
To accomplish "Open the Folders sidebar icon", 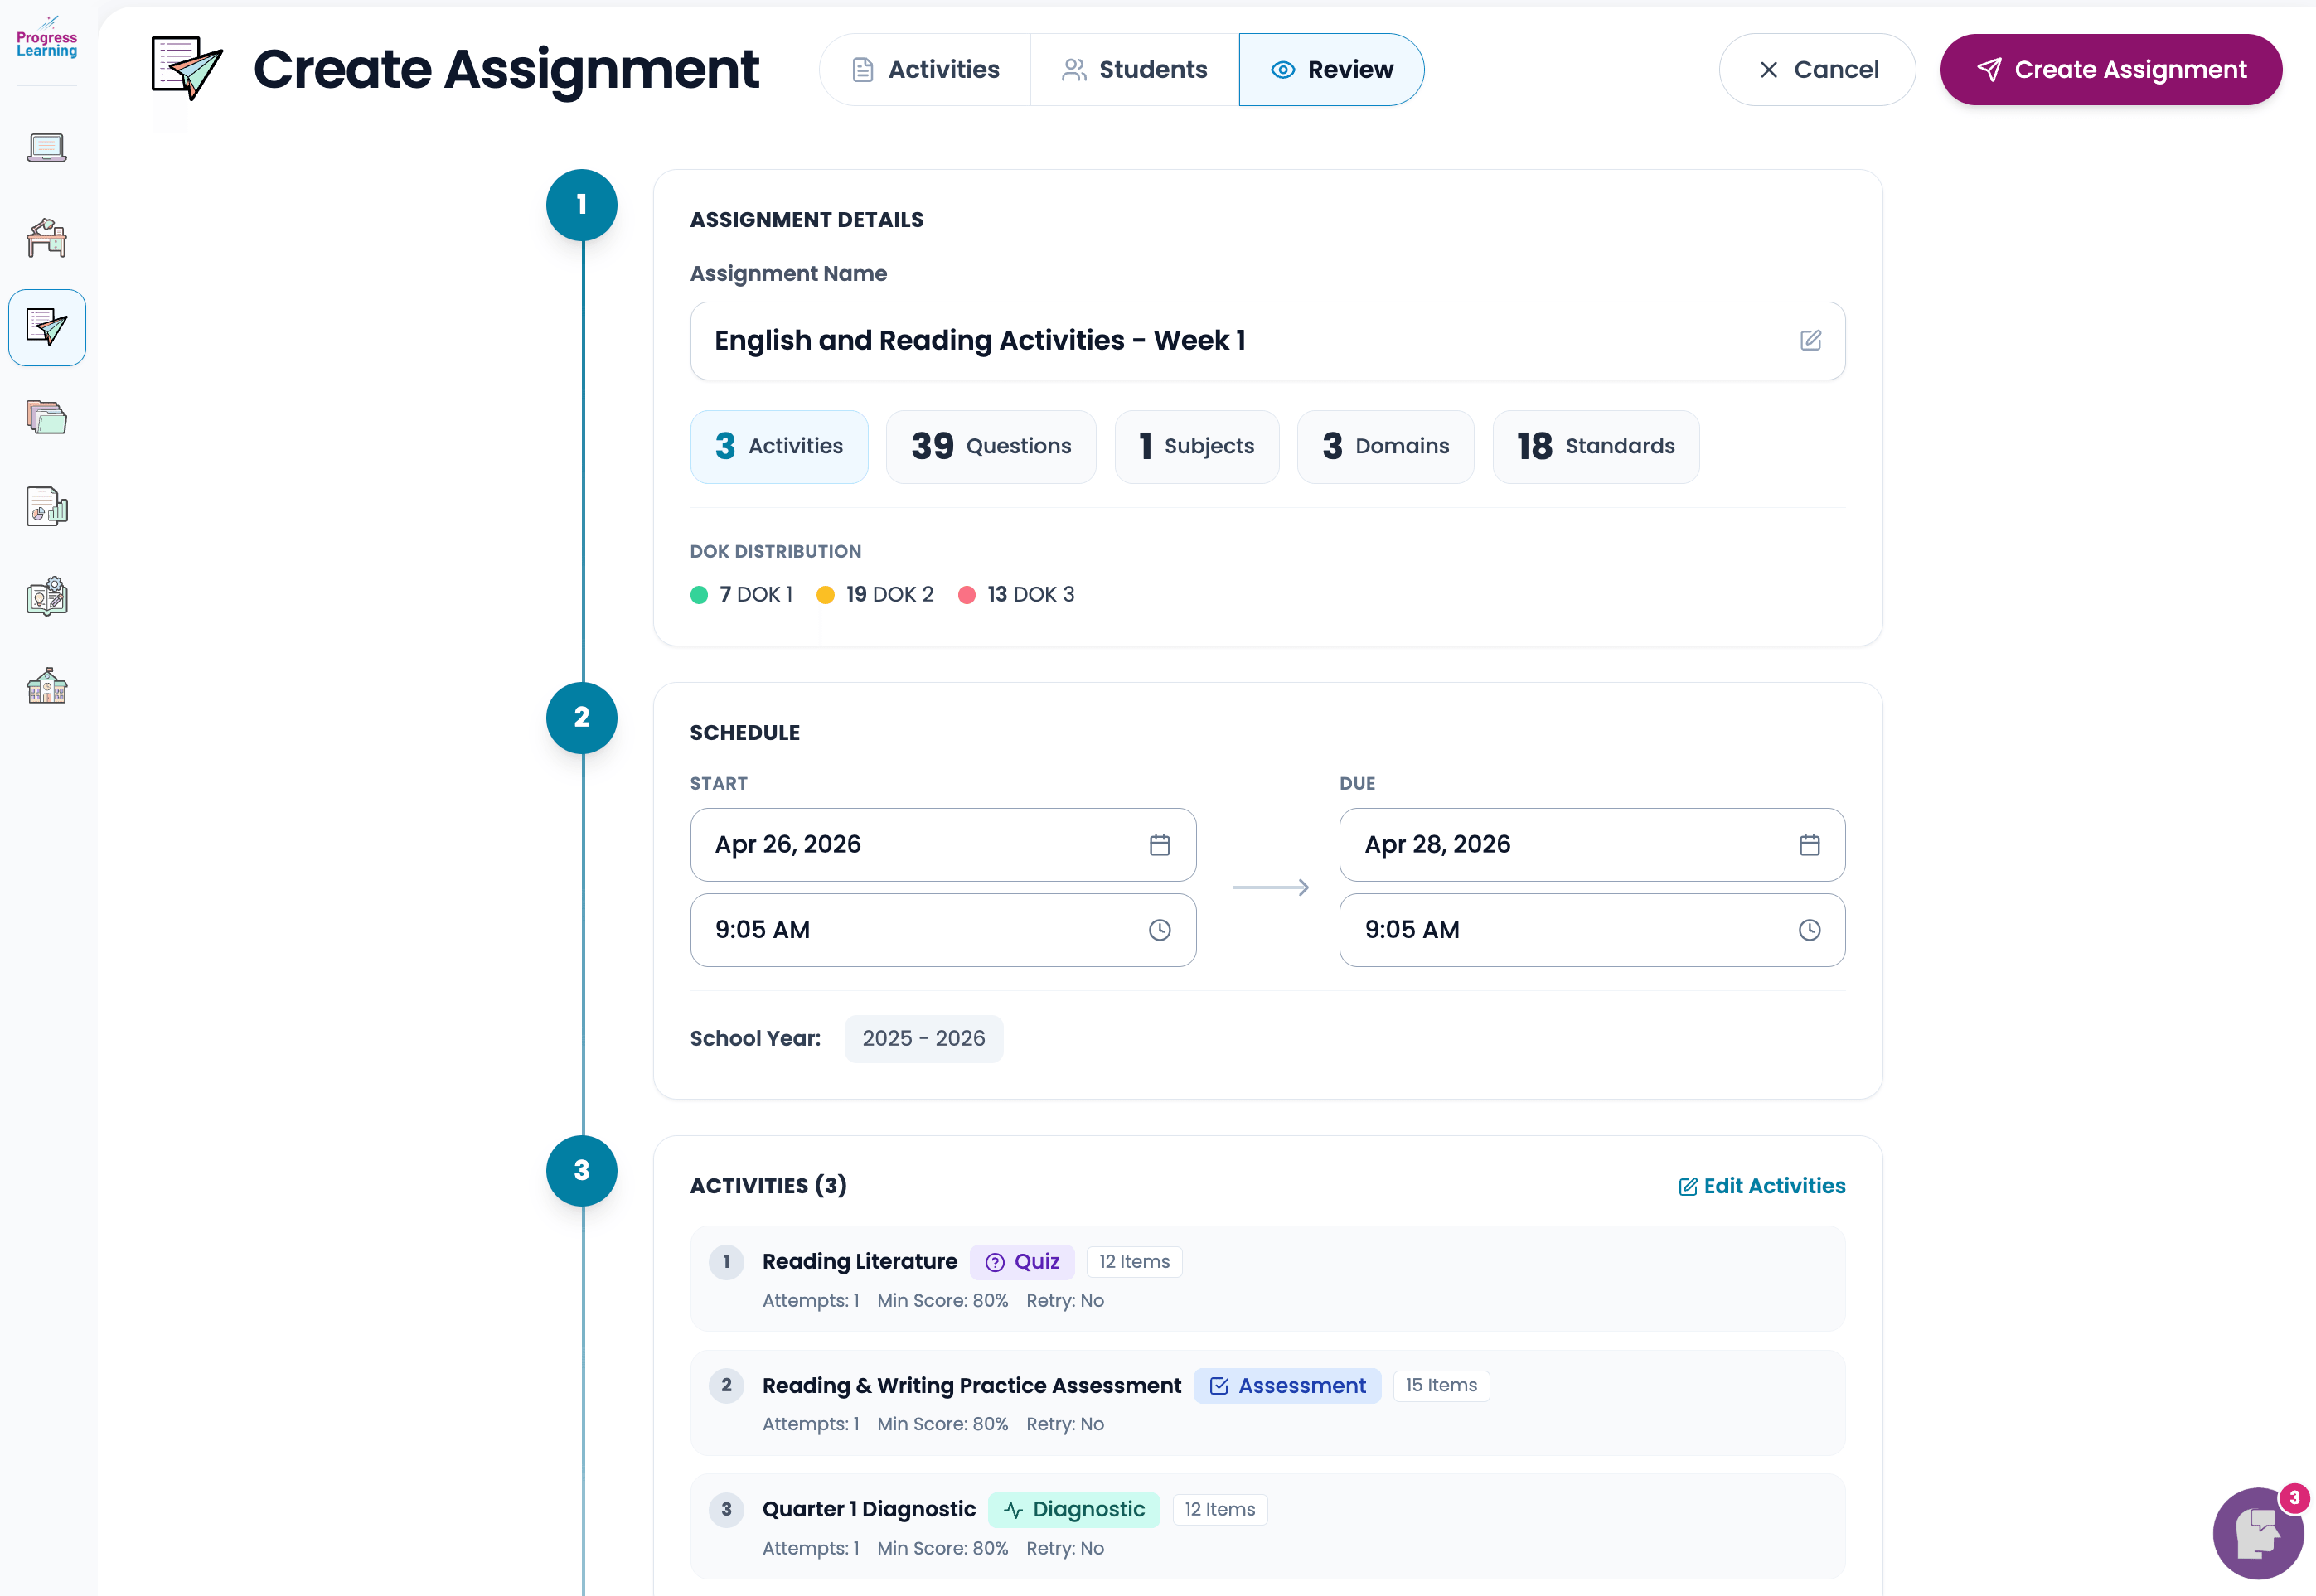I will (x=46, y=417).
